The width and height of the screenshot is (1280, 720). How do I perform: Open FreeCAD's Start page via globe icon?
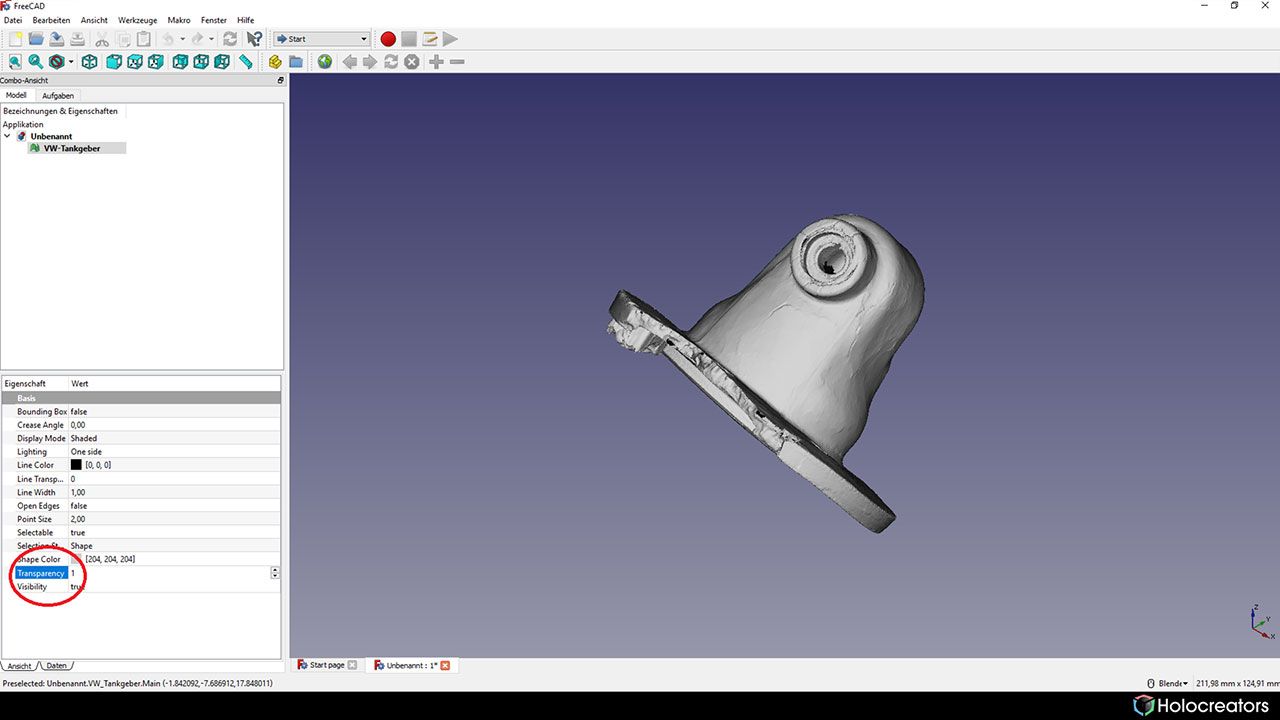[x=324, y=61]
